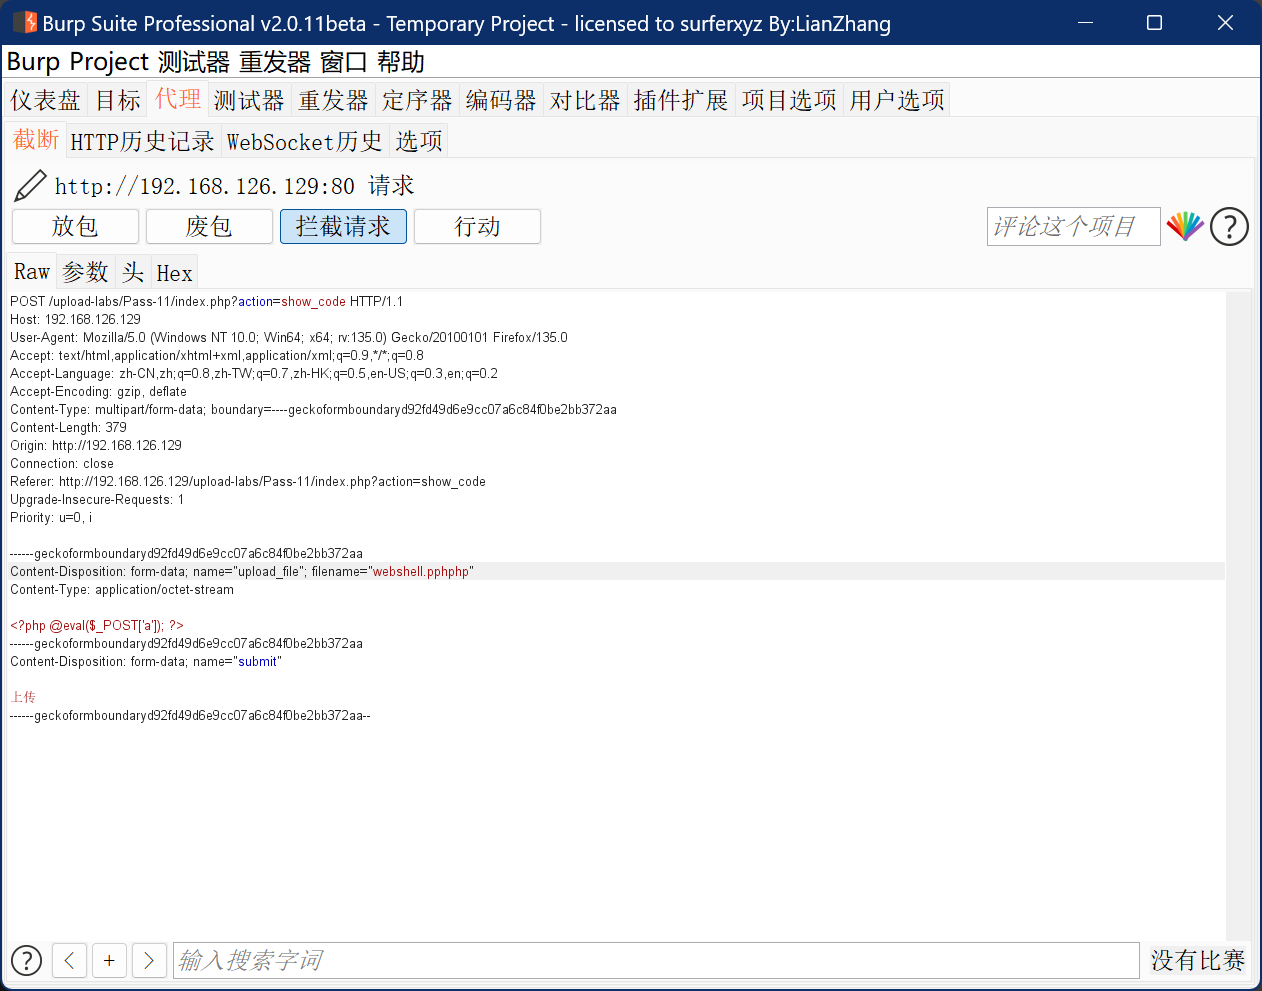Switch to the 插件扩展 tab
The image size is (1262, 991).
(681, 100)
